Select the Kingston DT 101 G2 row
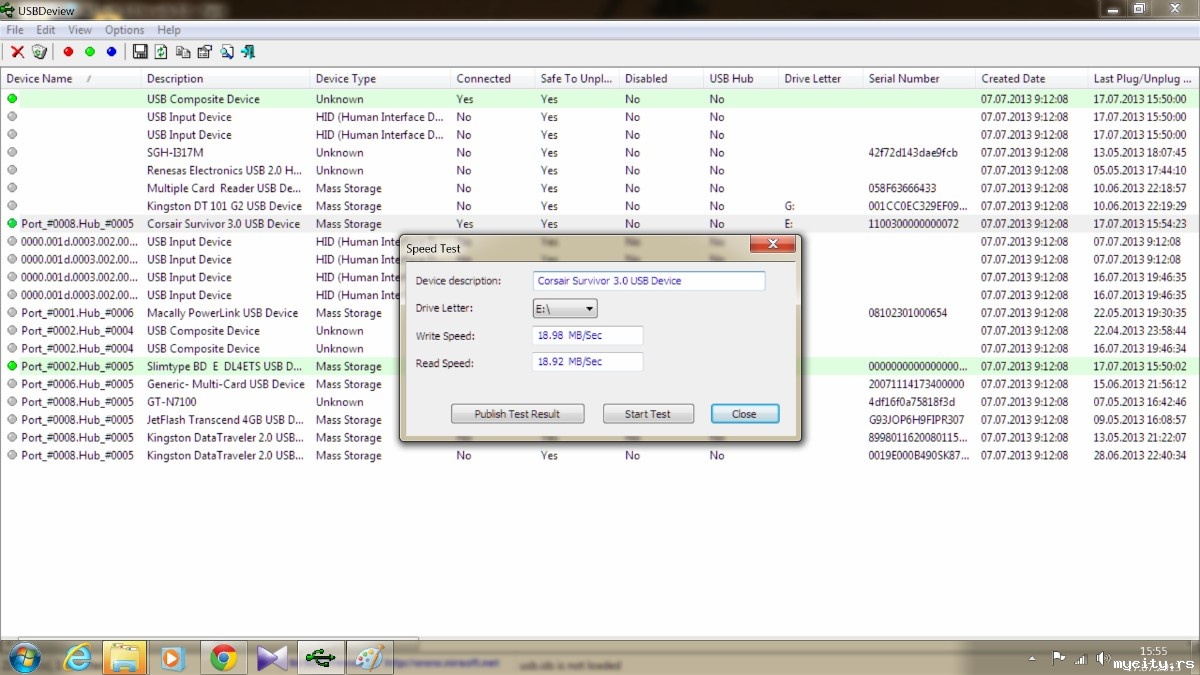Viewport: 1200px width, 675px height. click(600, 206)
